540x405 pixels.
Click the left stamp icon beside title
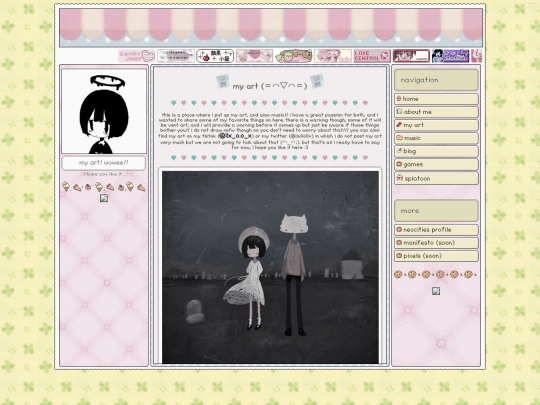tap(223, 81)
